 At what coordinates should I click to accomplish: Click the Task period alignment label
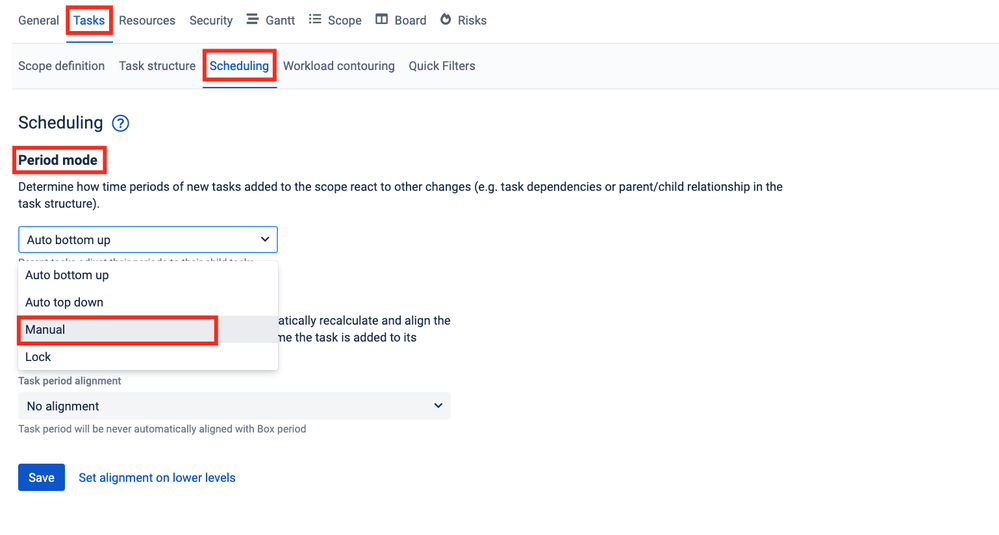[69, 381]
